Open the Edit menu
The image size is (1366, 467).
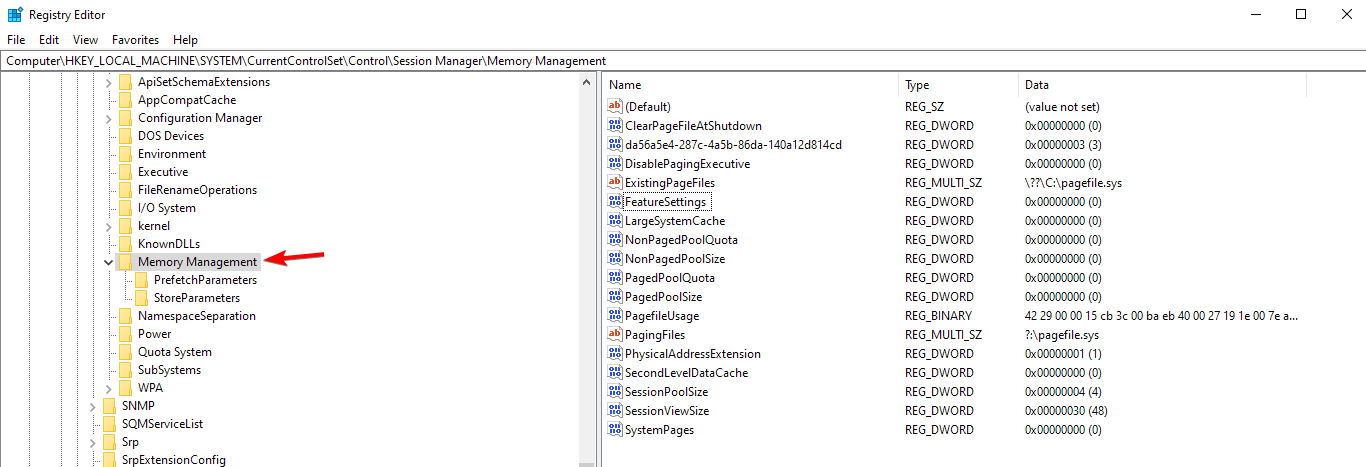49,40
